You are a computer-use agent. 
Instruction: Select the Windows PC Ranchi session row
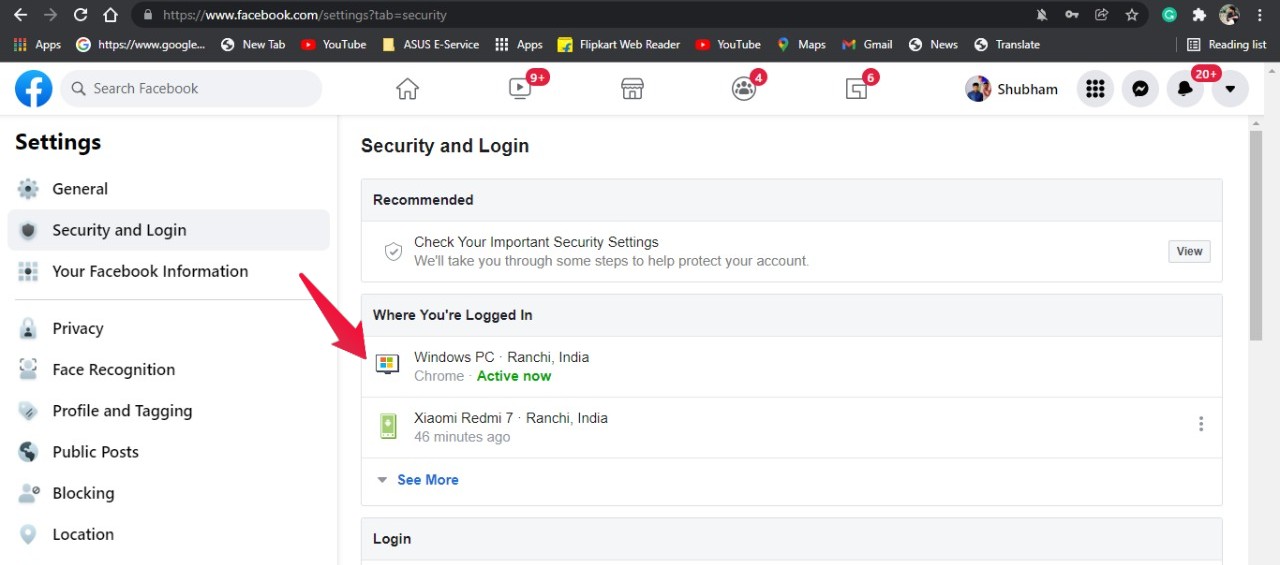[x=792, y=366]
